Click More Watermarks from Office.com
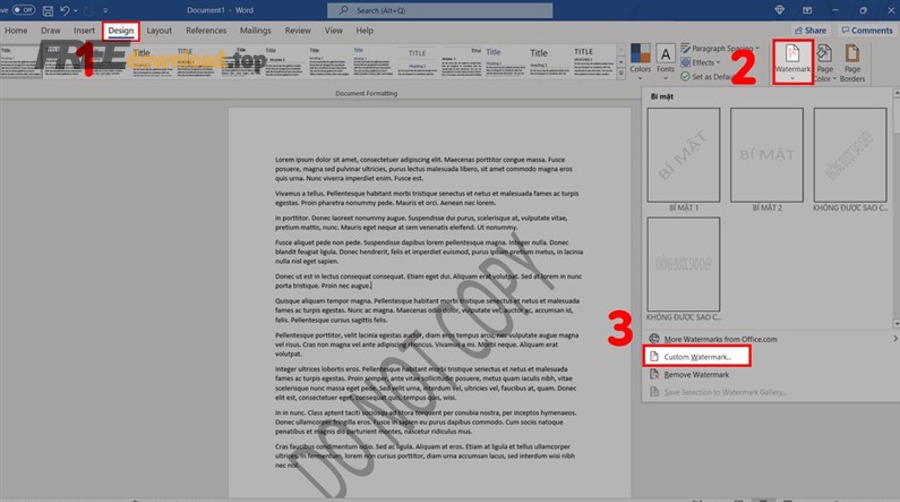900x502 pixels. 720,339
